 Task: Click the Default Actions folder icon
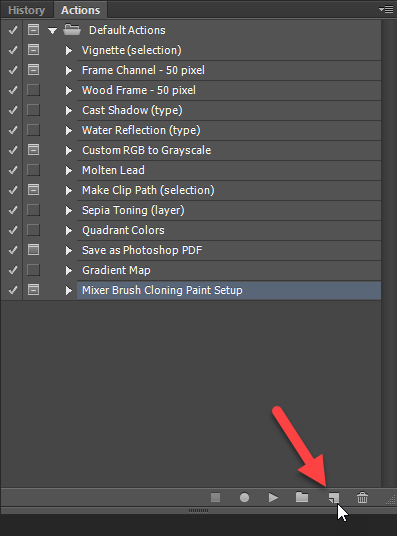[72, 30]
